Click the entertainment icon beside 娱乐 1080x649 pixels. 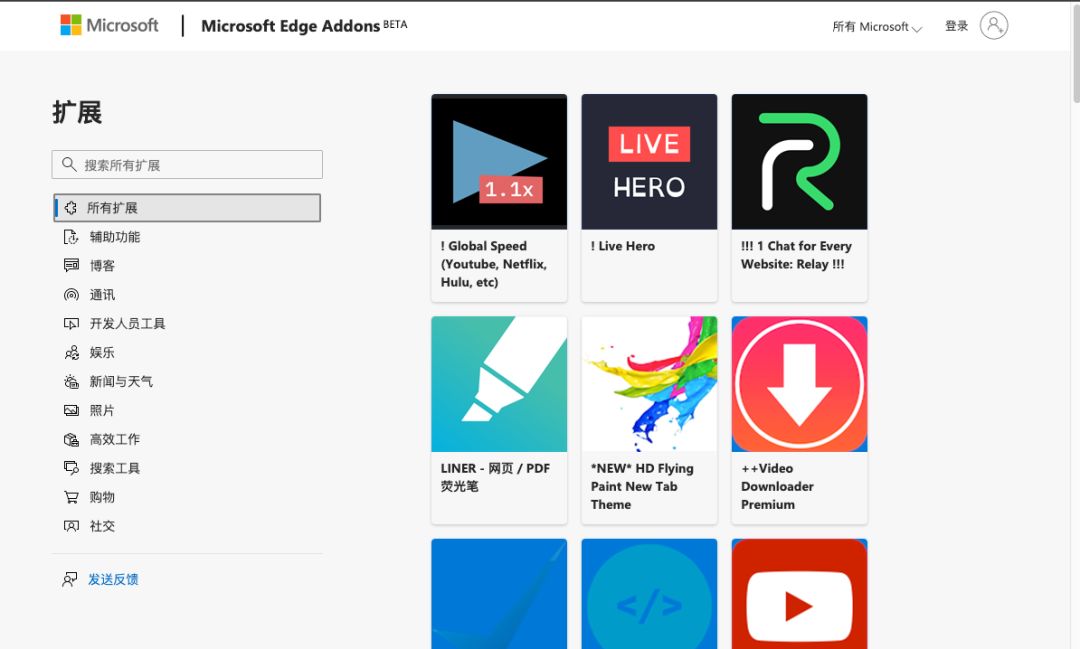[71, 353]
